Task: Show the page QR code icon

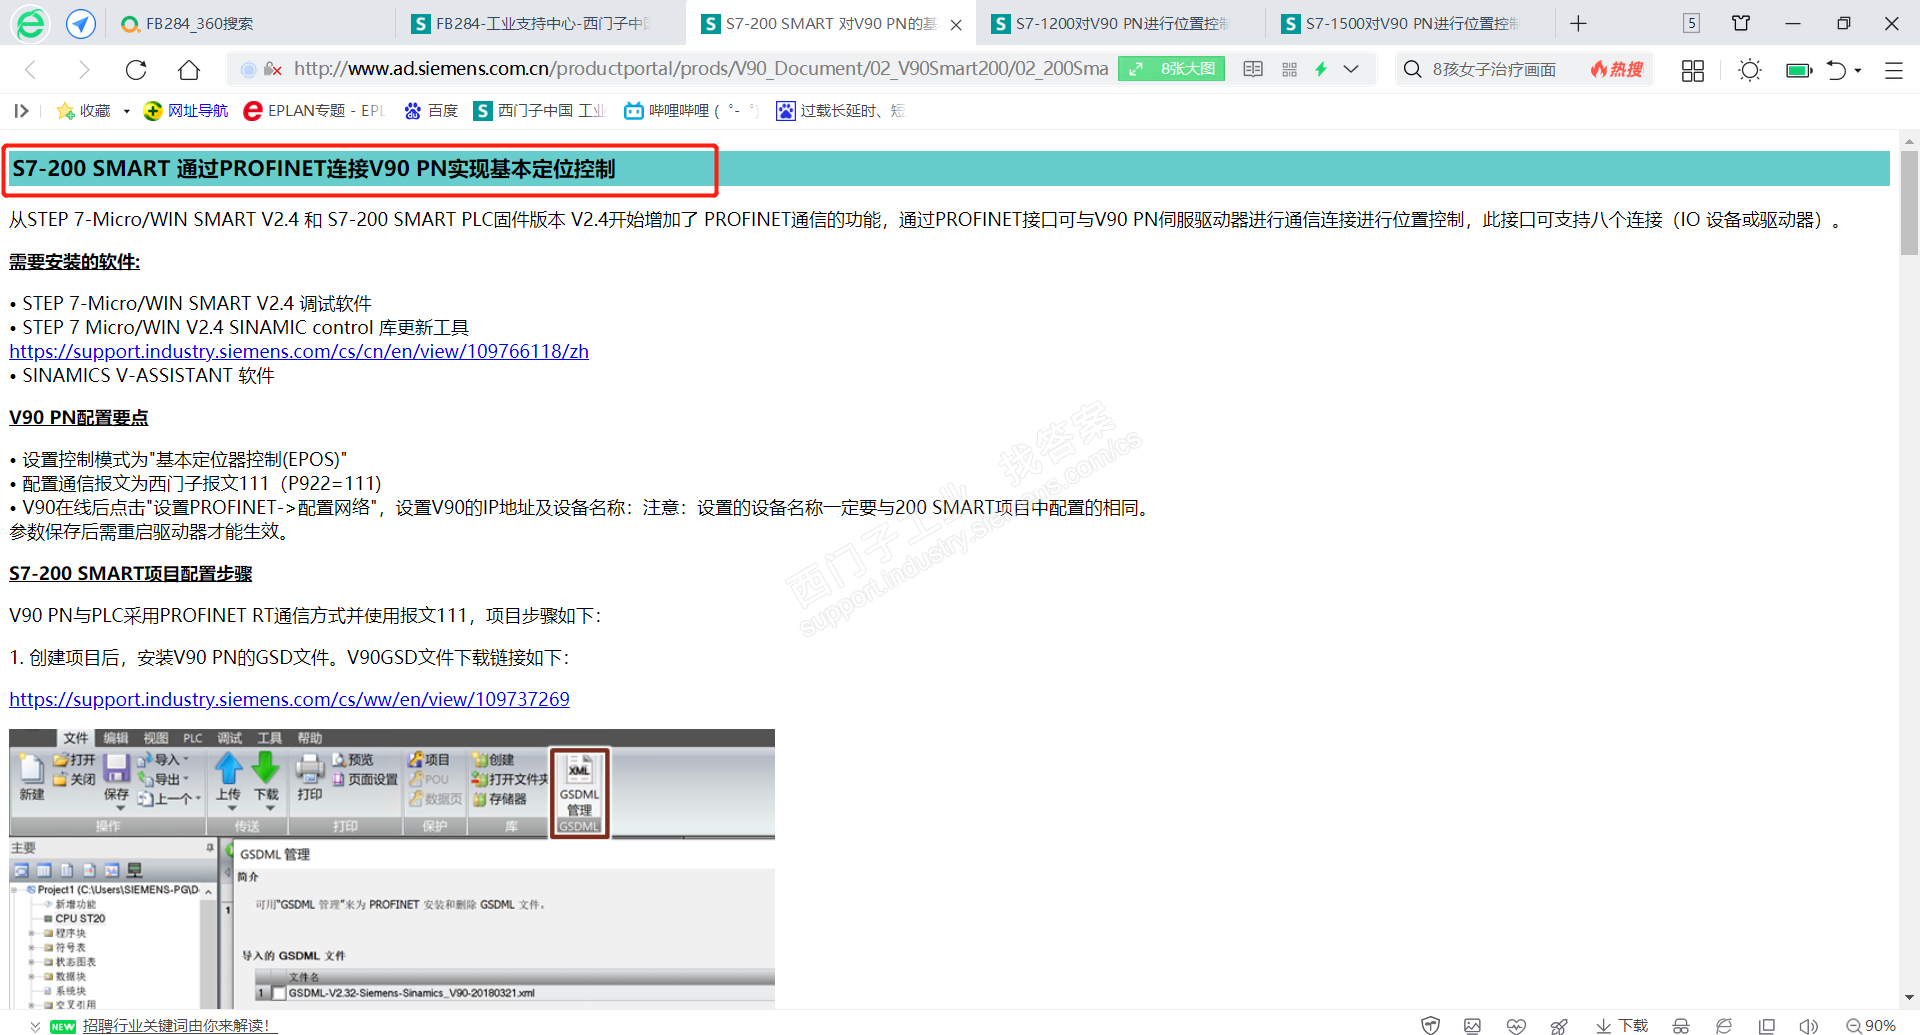Action: (1289, 69)
